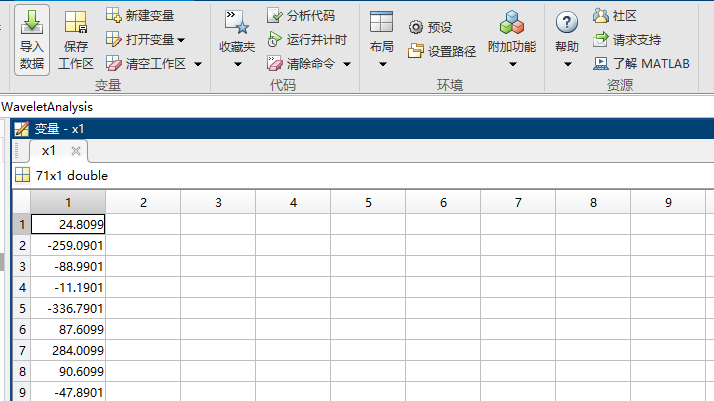714x401 pixels.
Task: Open the Community icon
Action: [600, 15]
